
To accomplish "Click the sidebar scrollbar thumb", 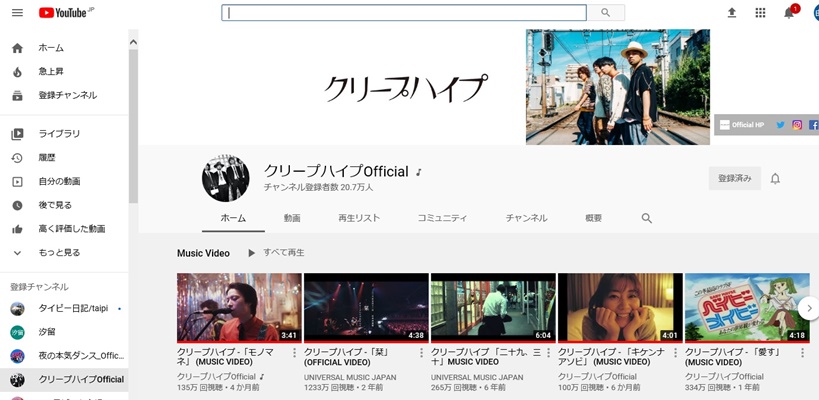I will [133, 125].
